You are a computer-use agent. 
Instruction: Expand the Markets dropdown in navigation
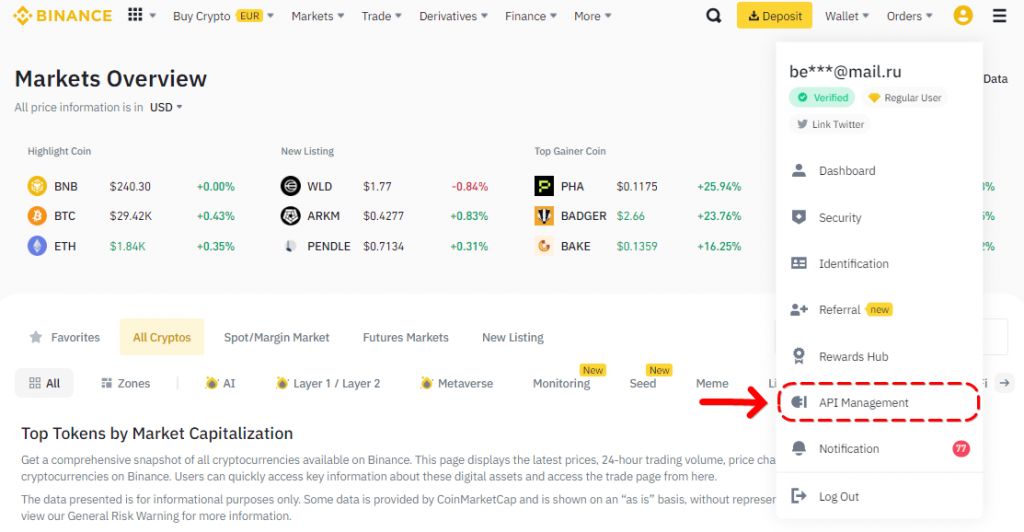coord(318,16)
